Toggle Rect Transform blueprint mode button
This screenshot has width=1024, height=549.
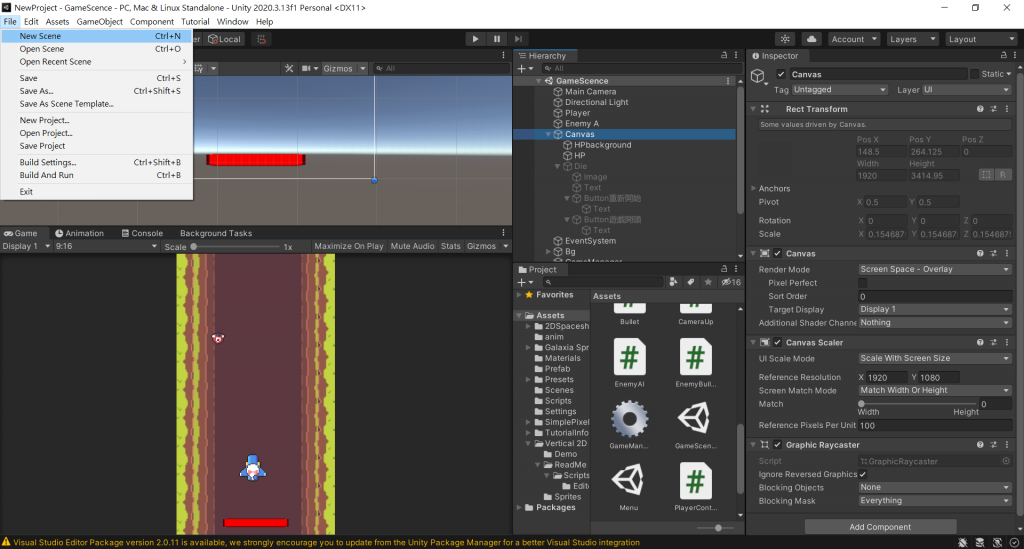(986, 174)
